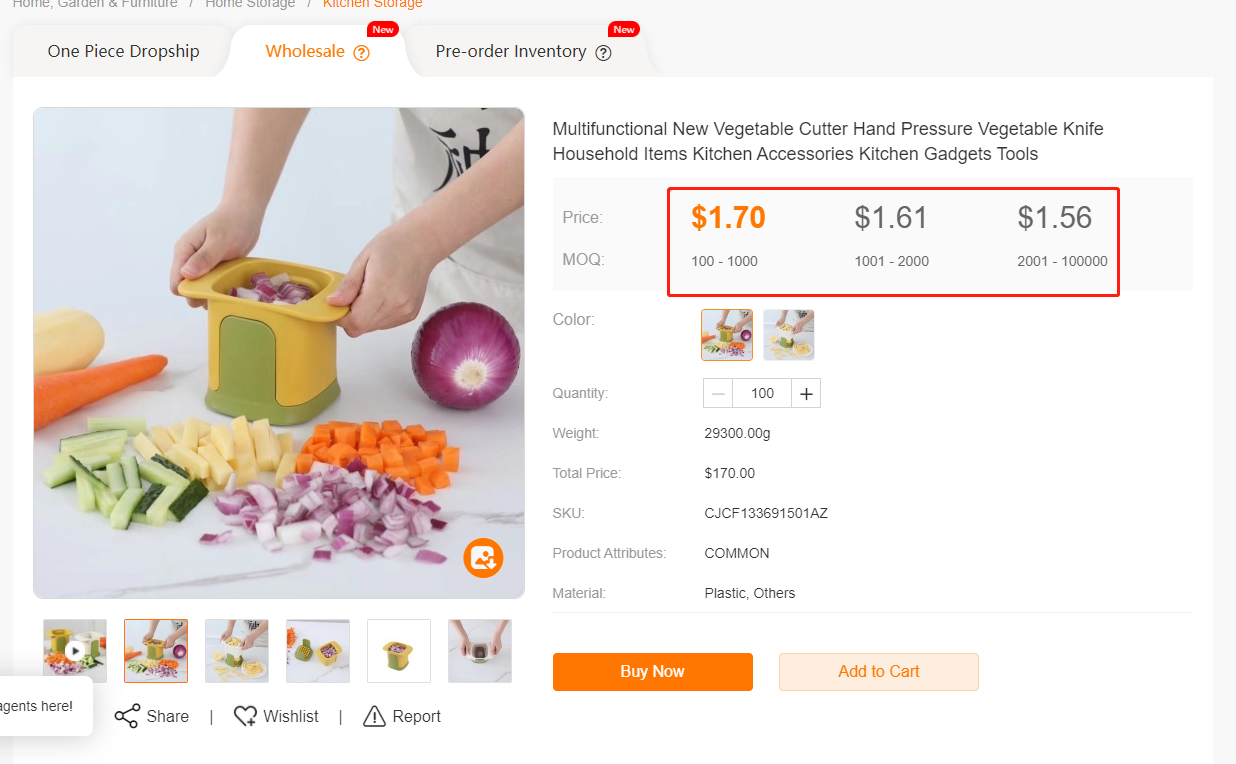Viewport: 1236px width, 764px height.
Task: Choose the second color option swatch
Action: click(x=789, y=334)
